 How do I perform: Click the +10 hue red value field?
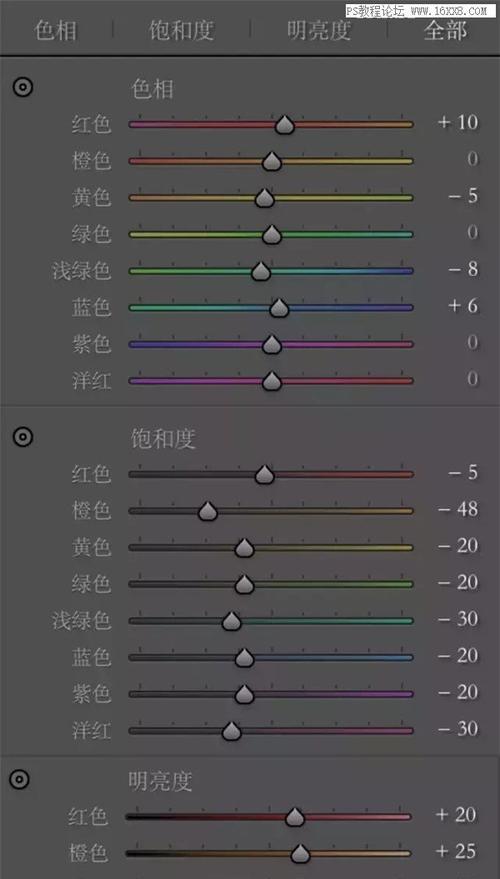click(458, 122)
